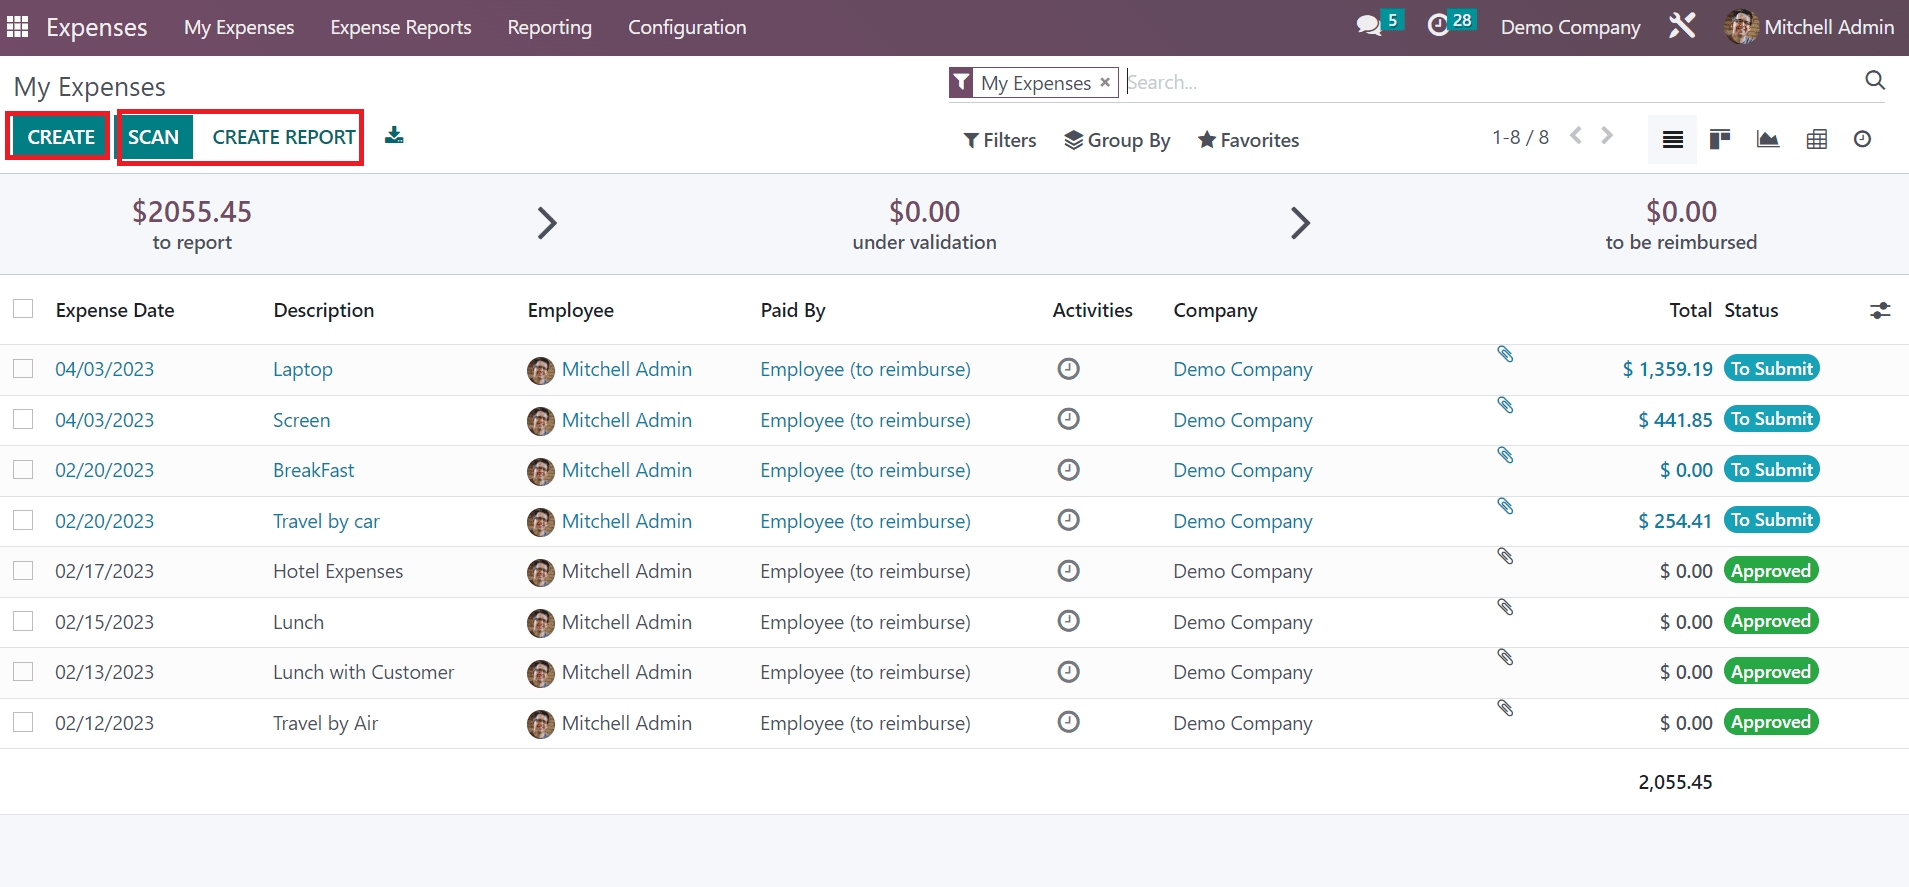Click the download export icon
Screen dimensions: 1909x887
point(394,136)
